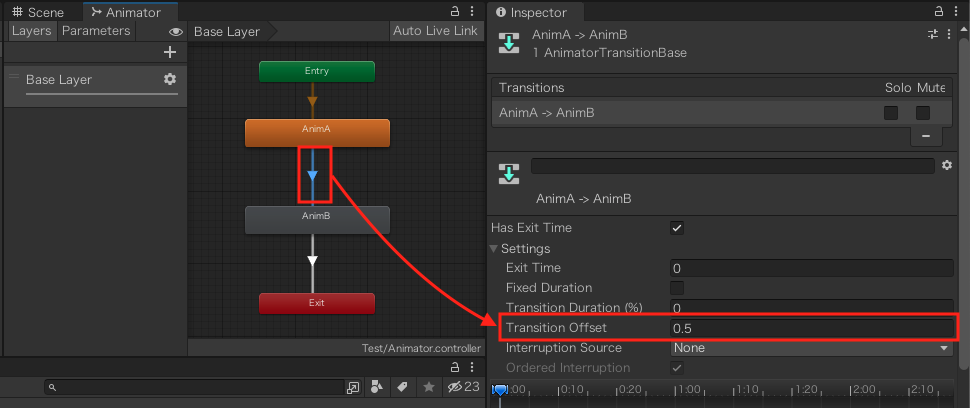Image resolution: width=970 pixels, height=408 pixels.
Task: Click the blue timeline playhead marker
Action: click(499, 389)
